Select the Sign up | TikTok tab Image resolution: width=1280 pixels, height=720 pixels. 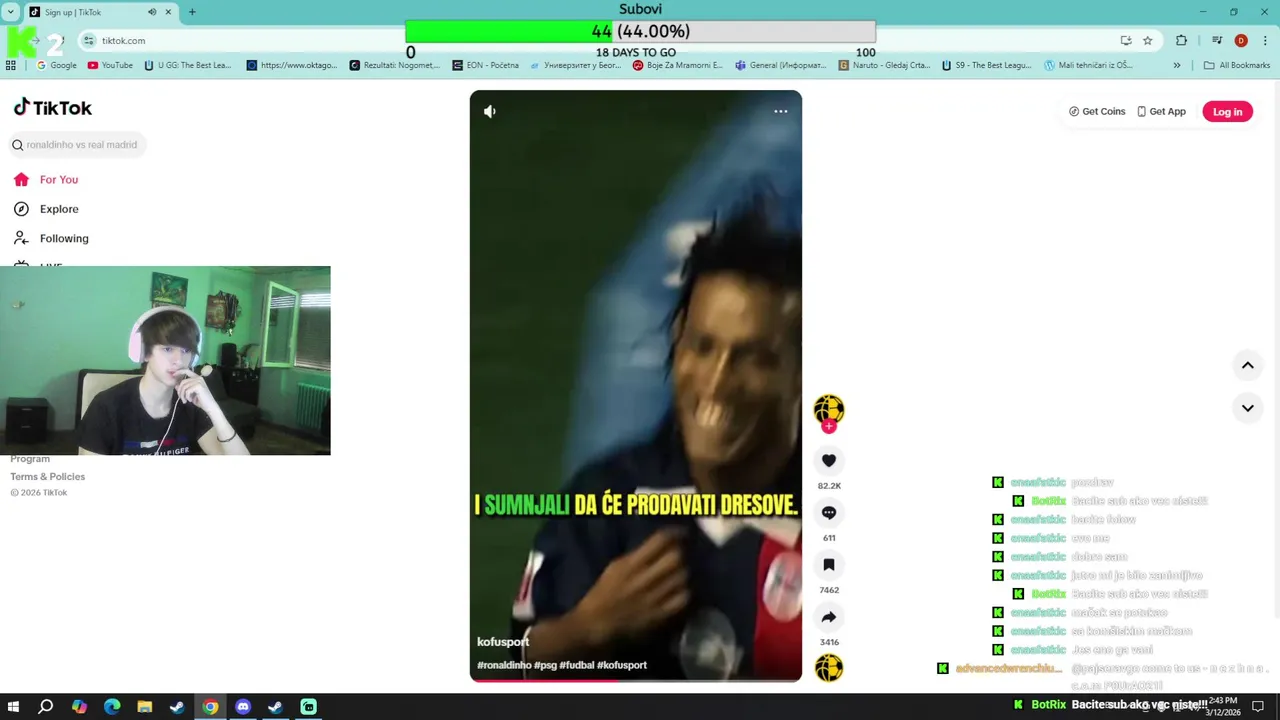tap(100, 12)
